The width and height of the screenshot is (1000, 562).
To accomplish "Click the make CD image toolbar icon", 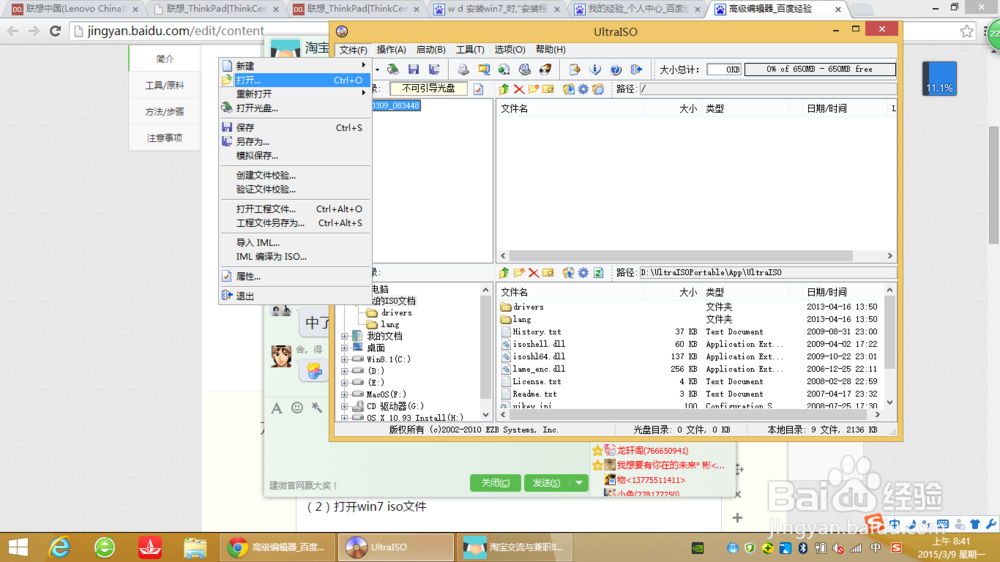I will point(463,70).
